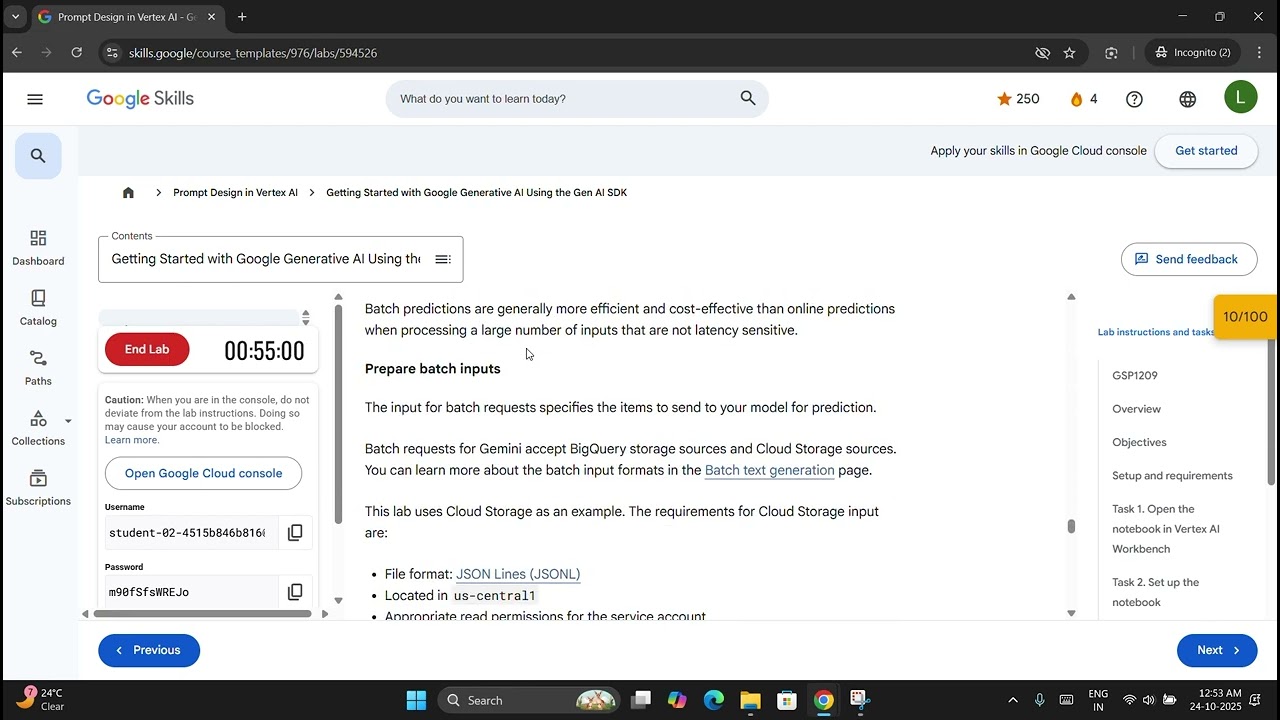Jump to Task 1 Open the notebook
This screenshot has width=1280, height=720.
(1166, 529)
